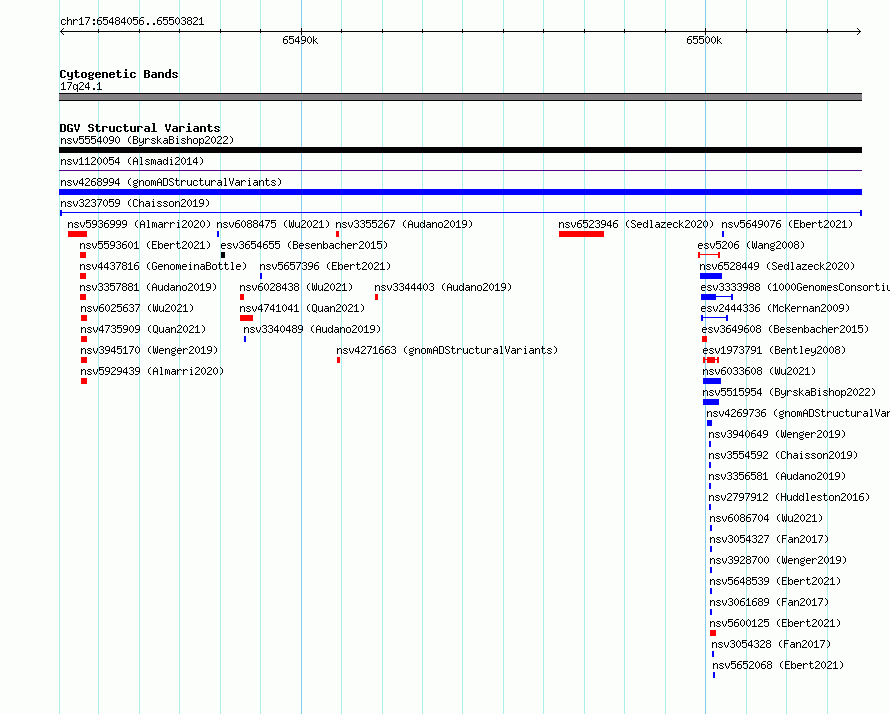This screenshot has height=714, width=890.
Task: Open esv3654655 (Besenbacher2015) variant
Action: pos(304,245)
